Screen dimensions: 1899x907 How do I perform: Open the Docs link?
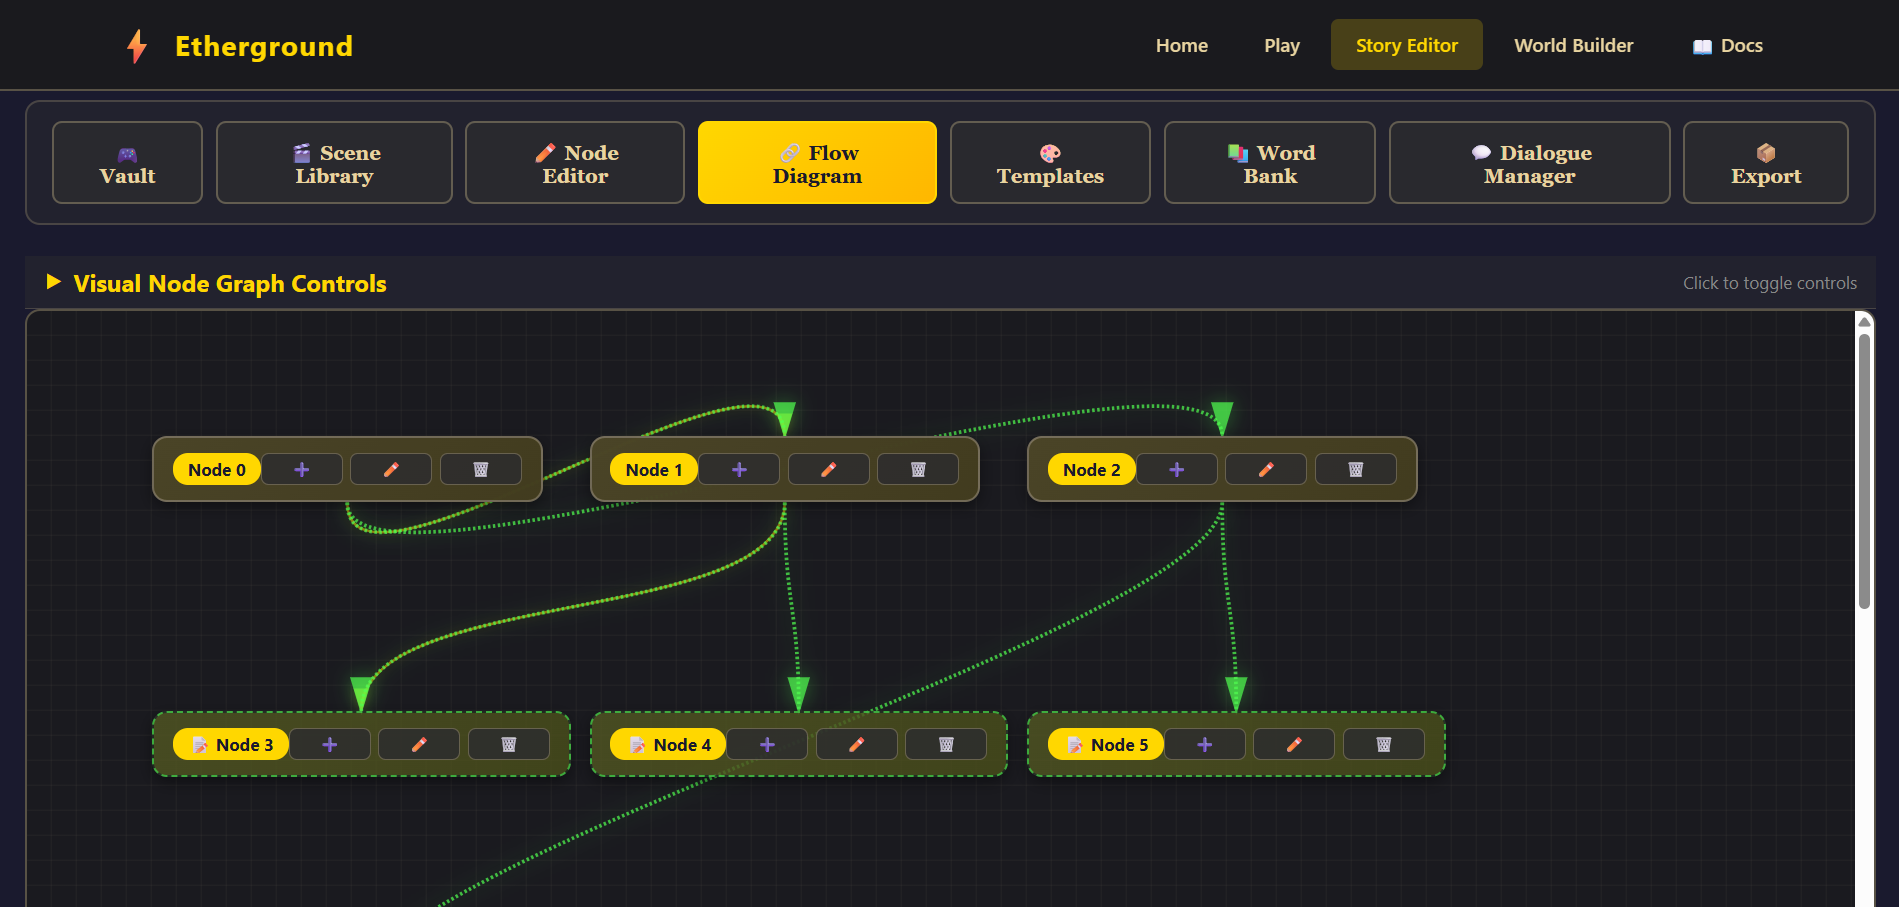click(1727, 46)
